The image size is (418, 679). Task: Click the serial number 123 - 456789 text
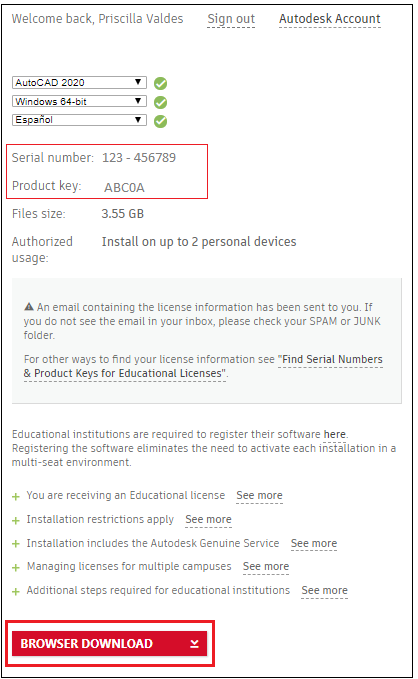(x=139, y=158)
